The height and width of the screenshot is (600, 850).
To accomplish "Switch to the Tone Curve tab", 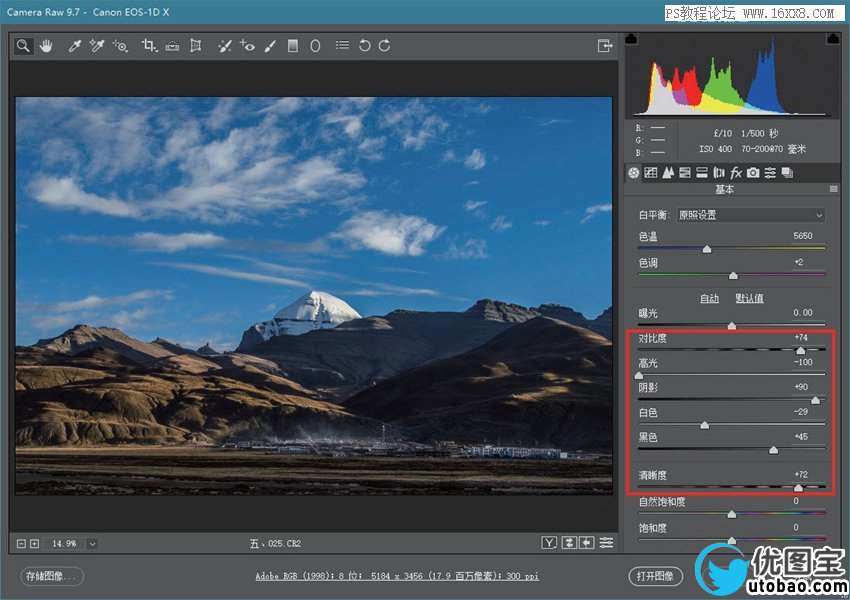I will tap(650, 173).
